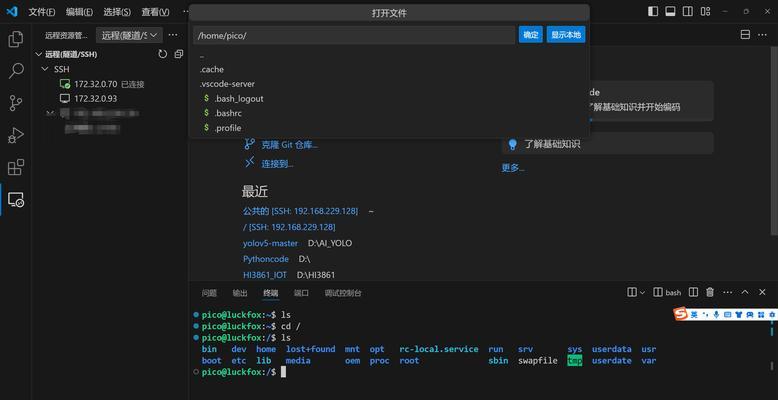Click the 显示本地 button
Viewport: 778px width, 400px height.
coord(566,35)
